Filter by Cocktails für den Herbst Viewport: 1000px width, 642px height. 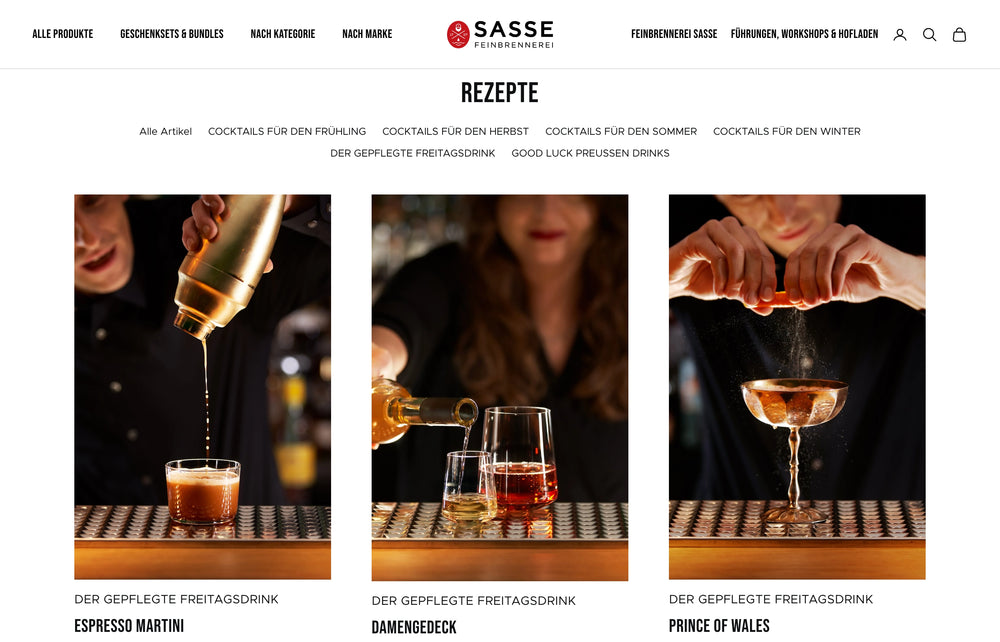[x=455, y=131]
